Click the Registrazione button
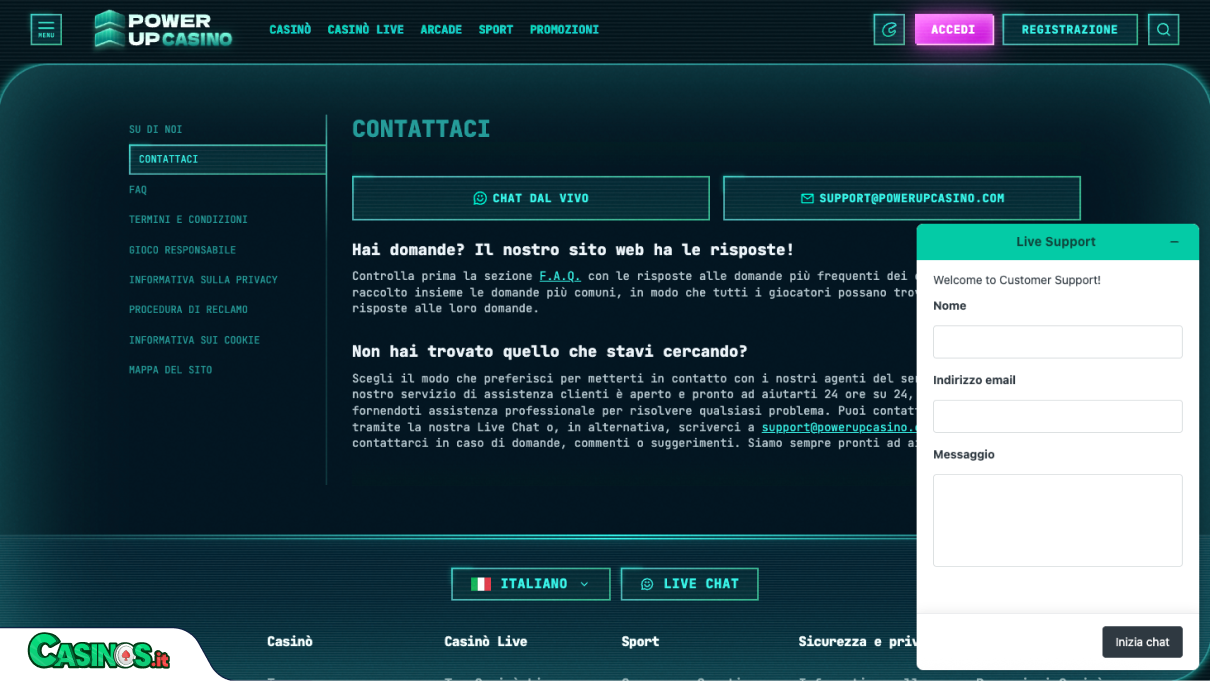Screen dimensions: 1210x681 click(x=1070, y=30)
